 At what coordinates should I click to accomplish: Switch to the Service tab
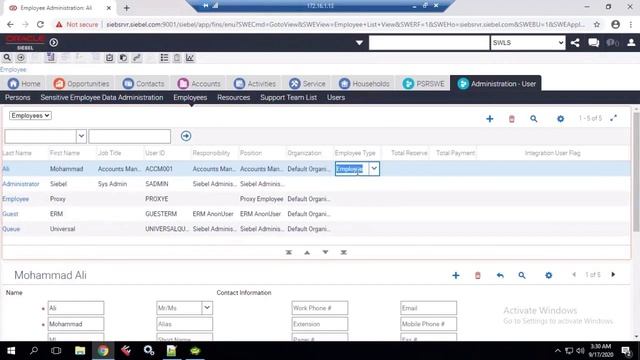point(307,84)
